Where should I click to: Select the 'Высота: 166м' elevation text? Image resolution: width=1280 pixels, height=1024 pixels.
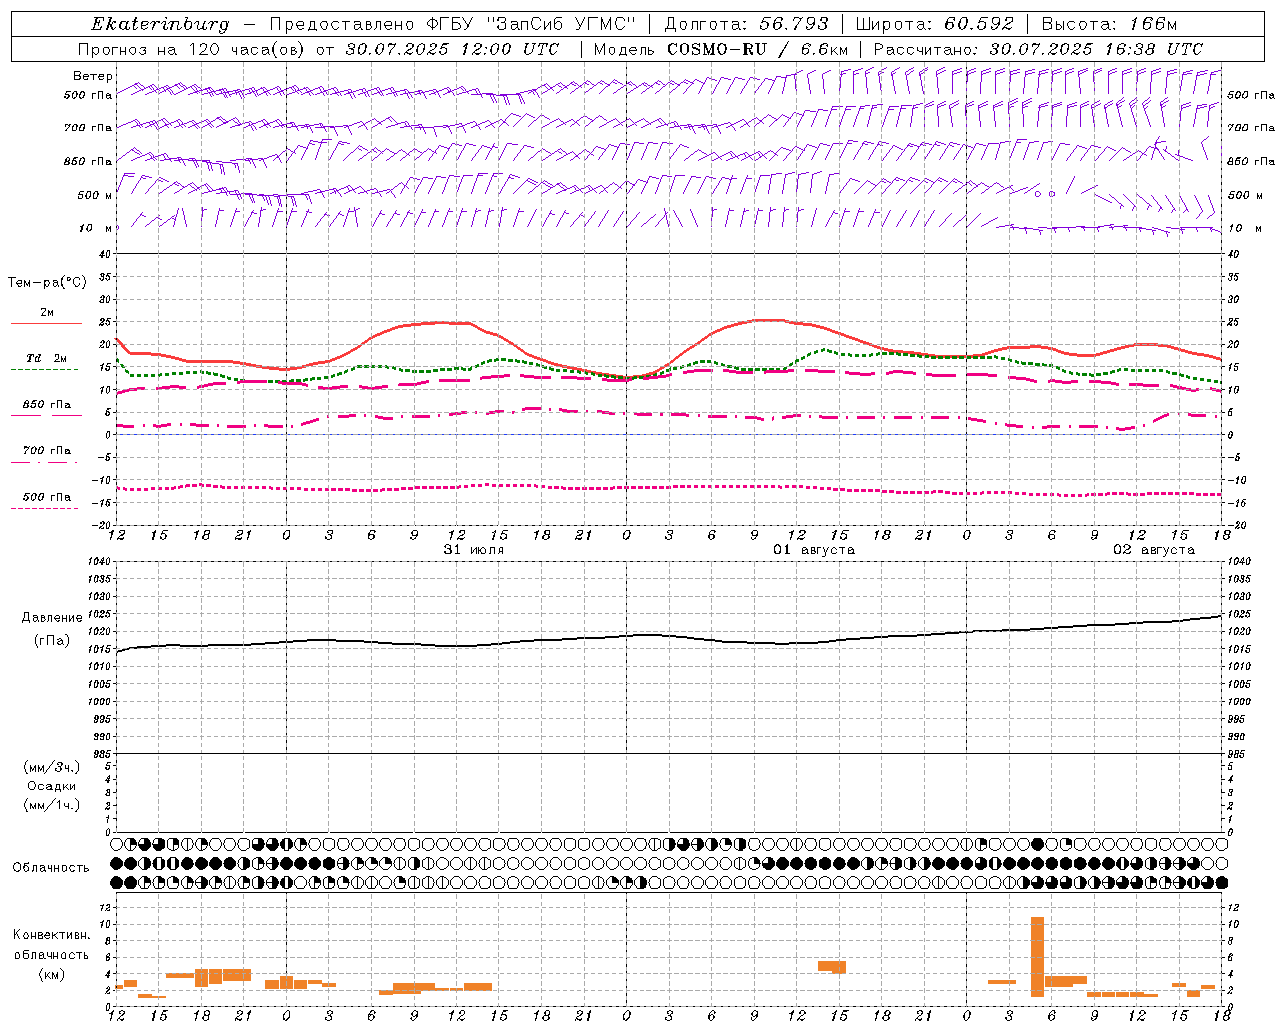[x=1109, y=24]
